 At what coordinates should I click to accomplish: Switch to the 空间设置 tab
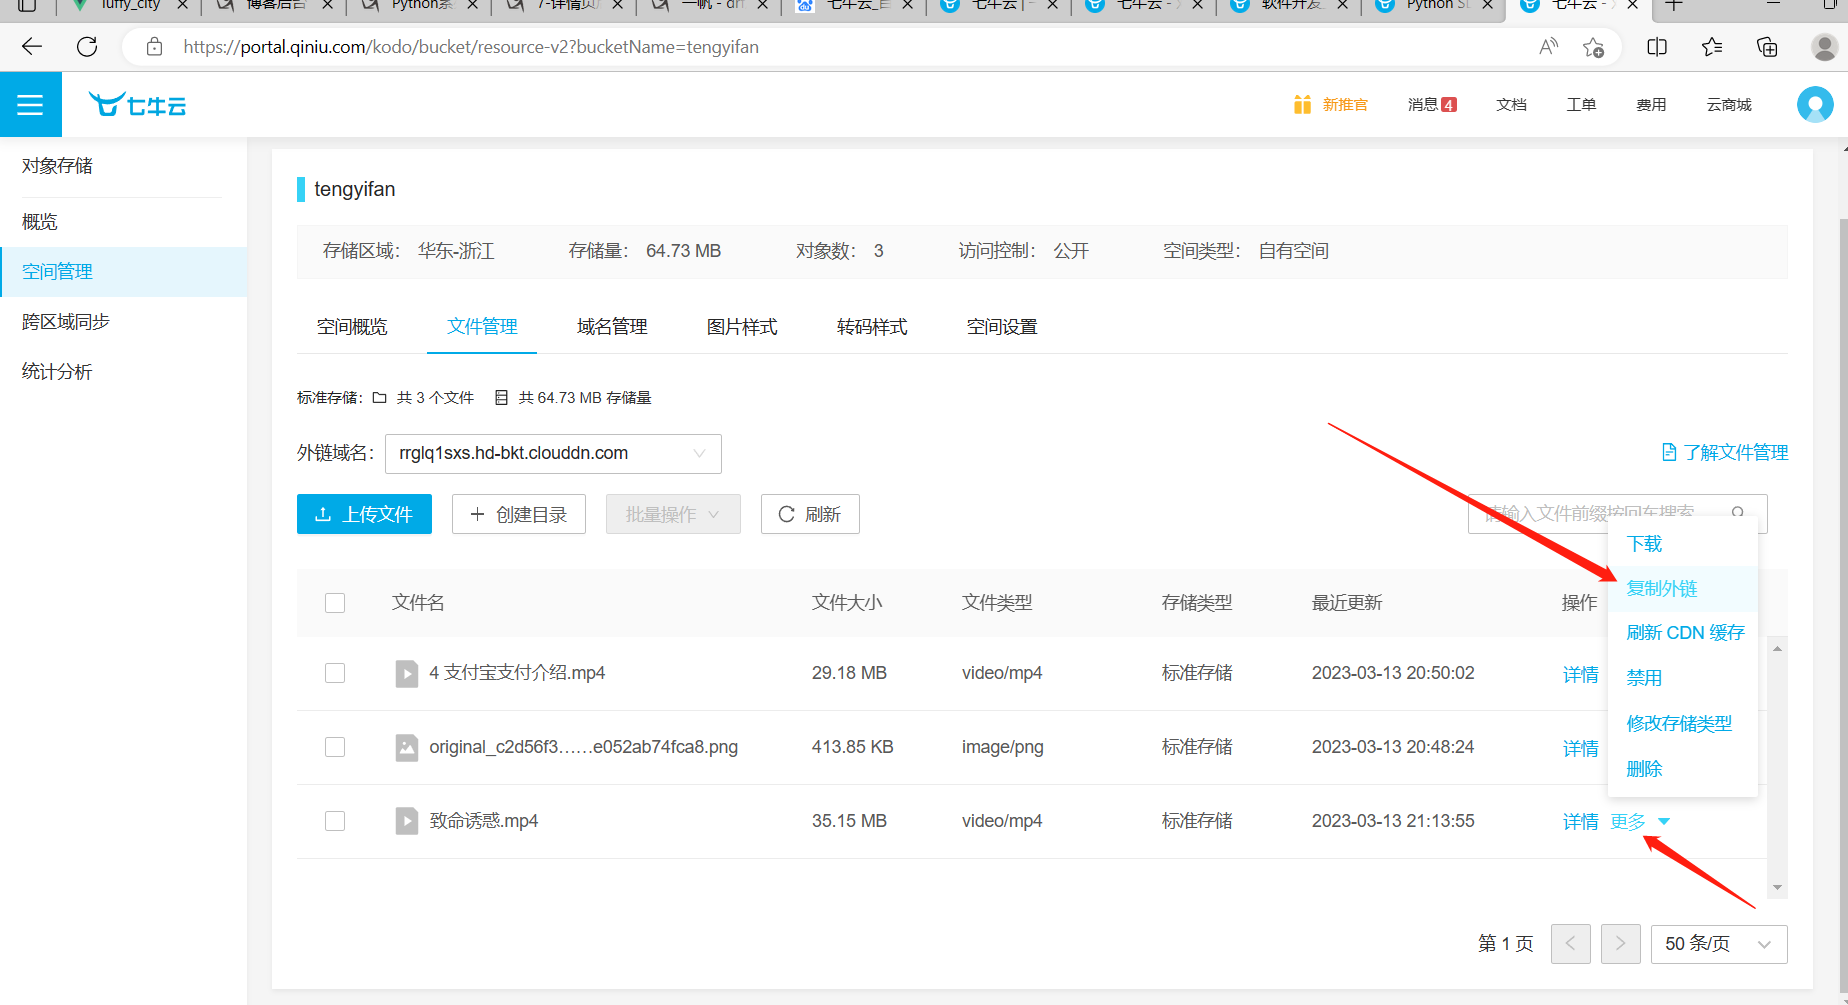point(1002,327)
